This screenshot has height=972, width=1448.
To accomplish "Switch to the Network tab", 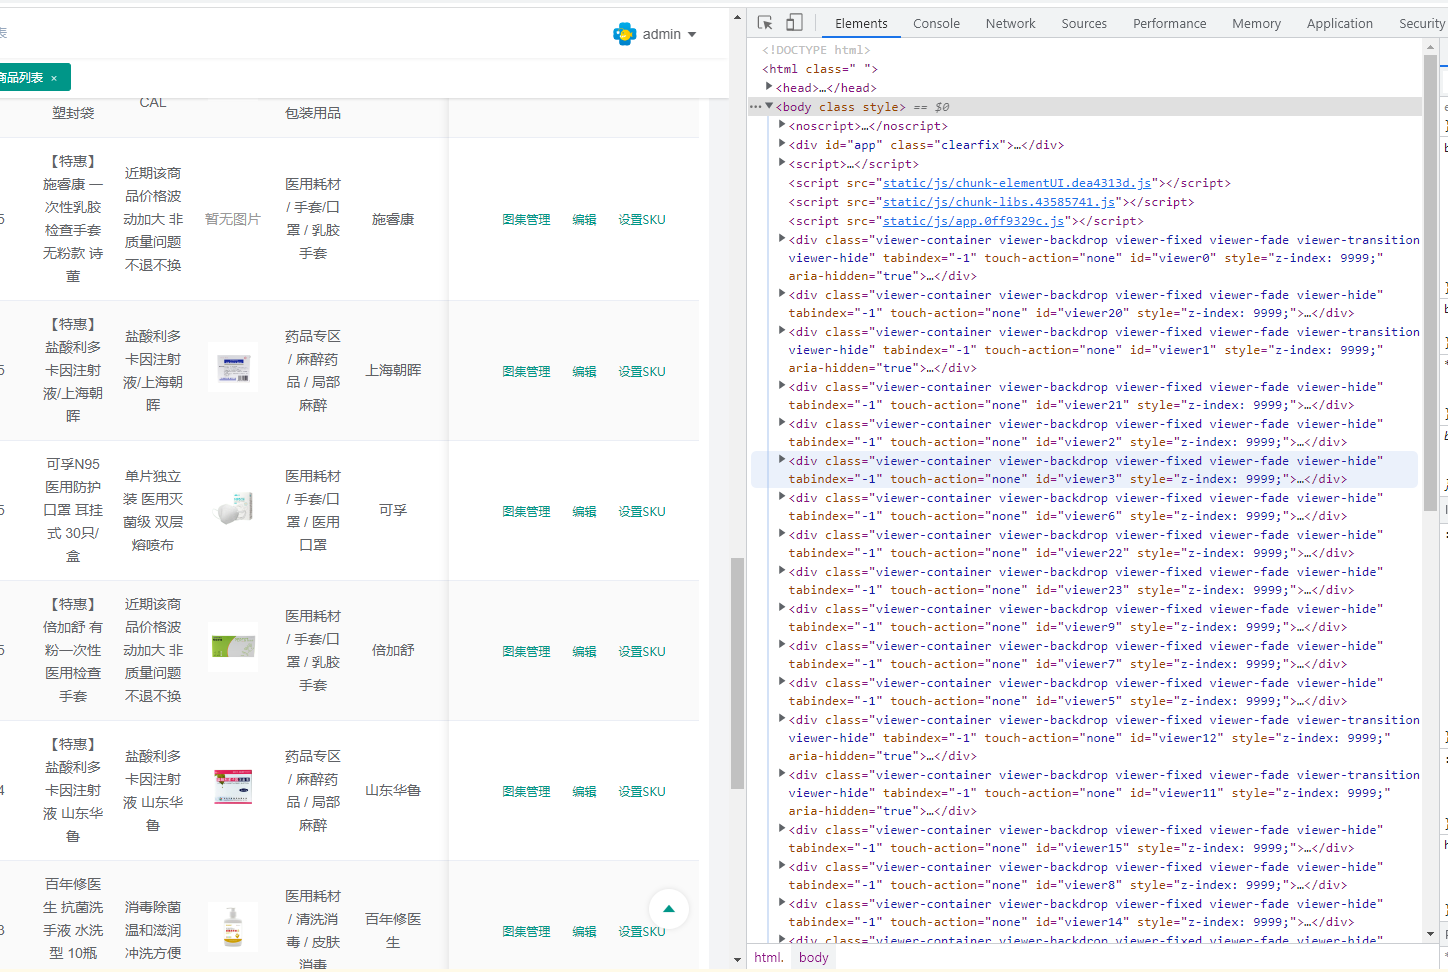I will tap(1010, 23).
